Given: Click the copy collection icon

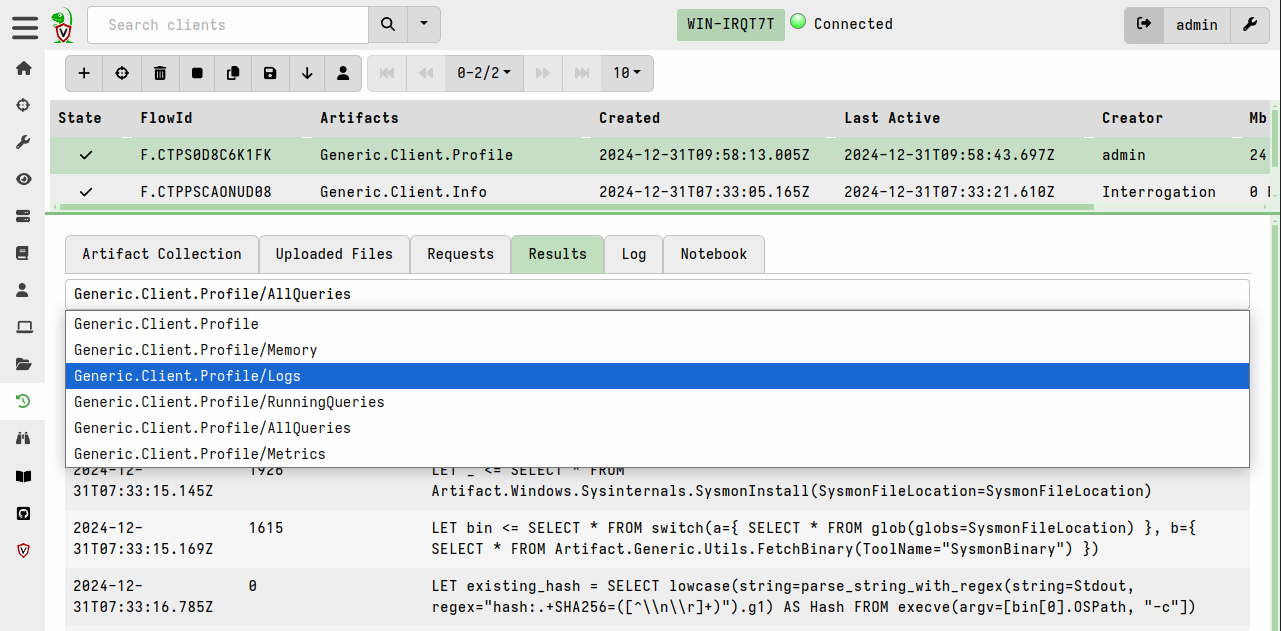Looking at the screenshot, I should [x=233, y=73].
